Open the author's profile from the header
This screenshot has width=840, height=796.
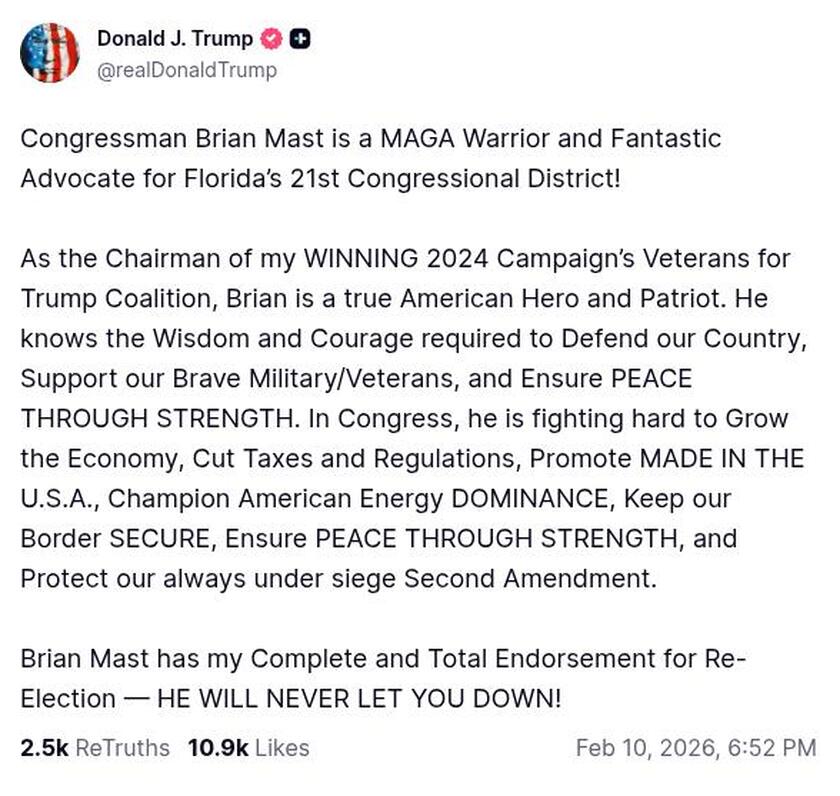coord(174,39)
